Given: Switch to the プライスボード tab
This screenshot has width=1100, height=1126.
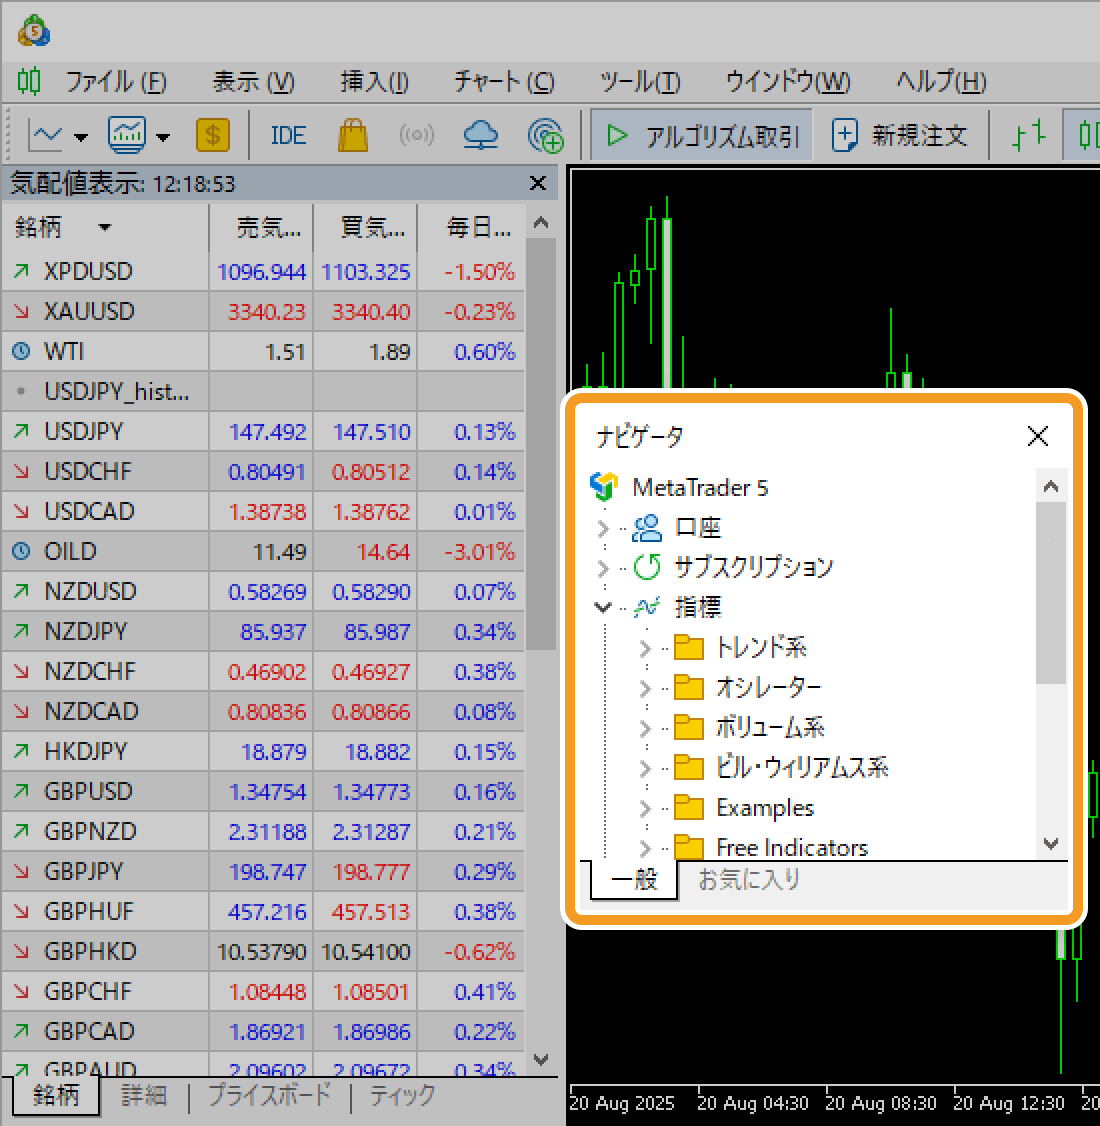Looking at the screenshot, I should pos(269,1095).
